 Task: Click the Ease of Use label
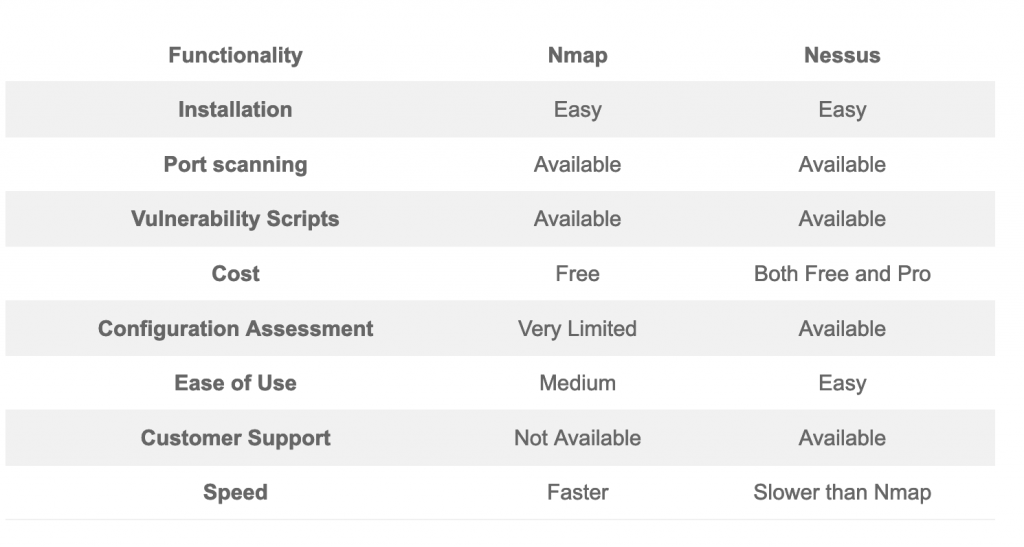tap(235, 383)
